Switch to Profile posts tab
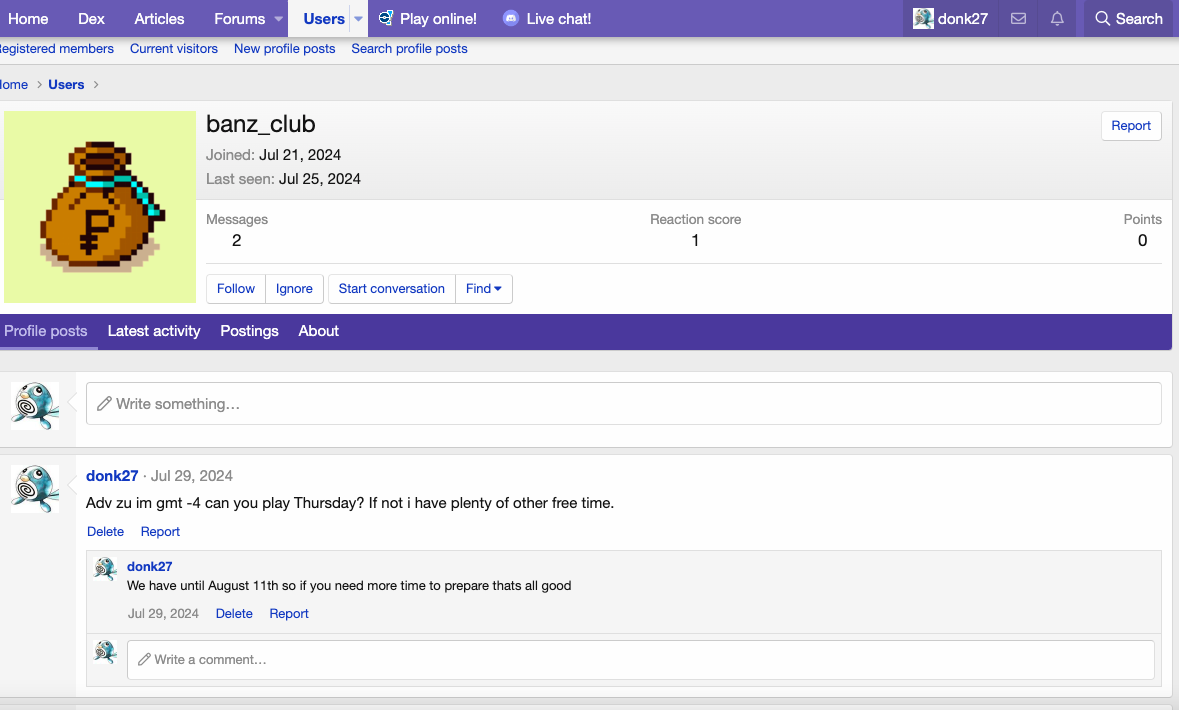The height and width of the screenshot is (710, 1179). coord(46,331)
